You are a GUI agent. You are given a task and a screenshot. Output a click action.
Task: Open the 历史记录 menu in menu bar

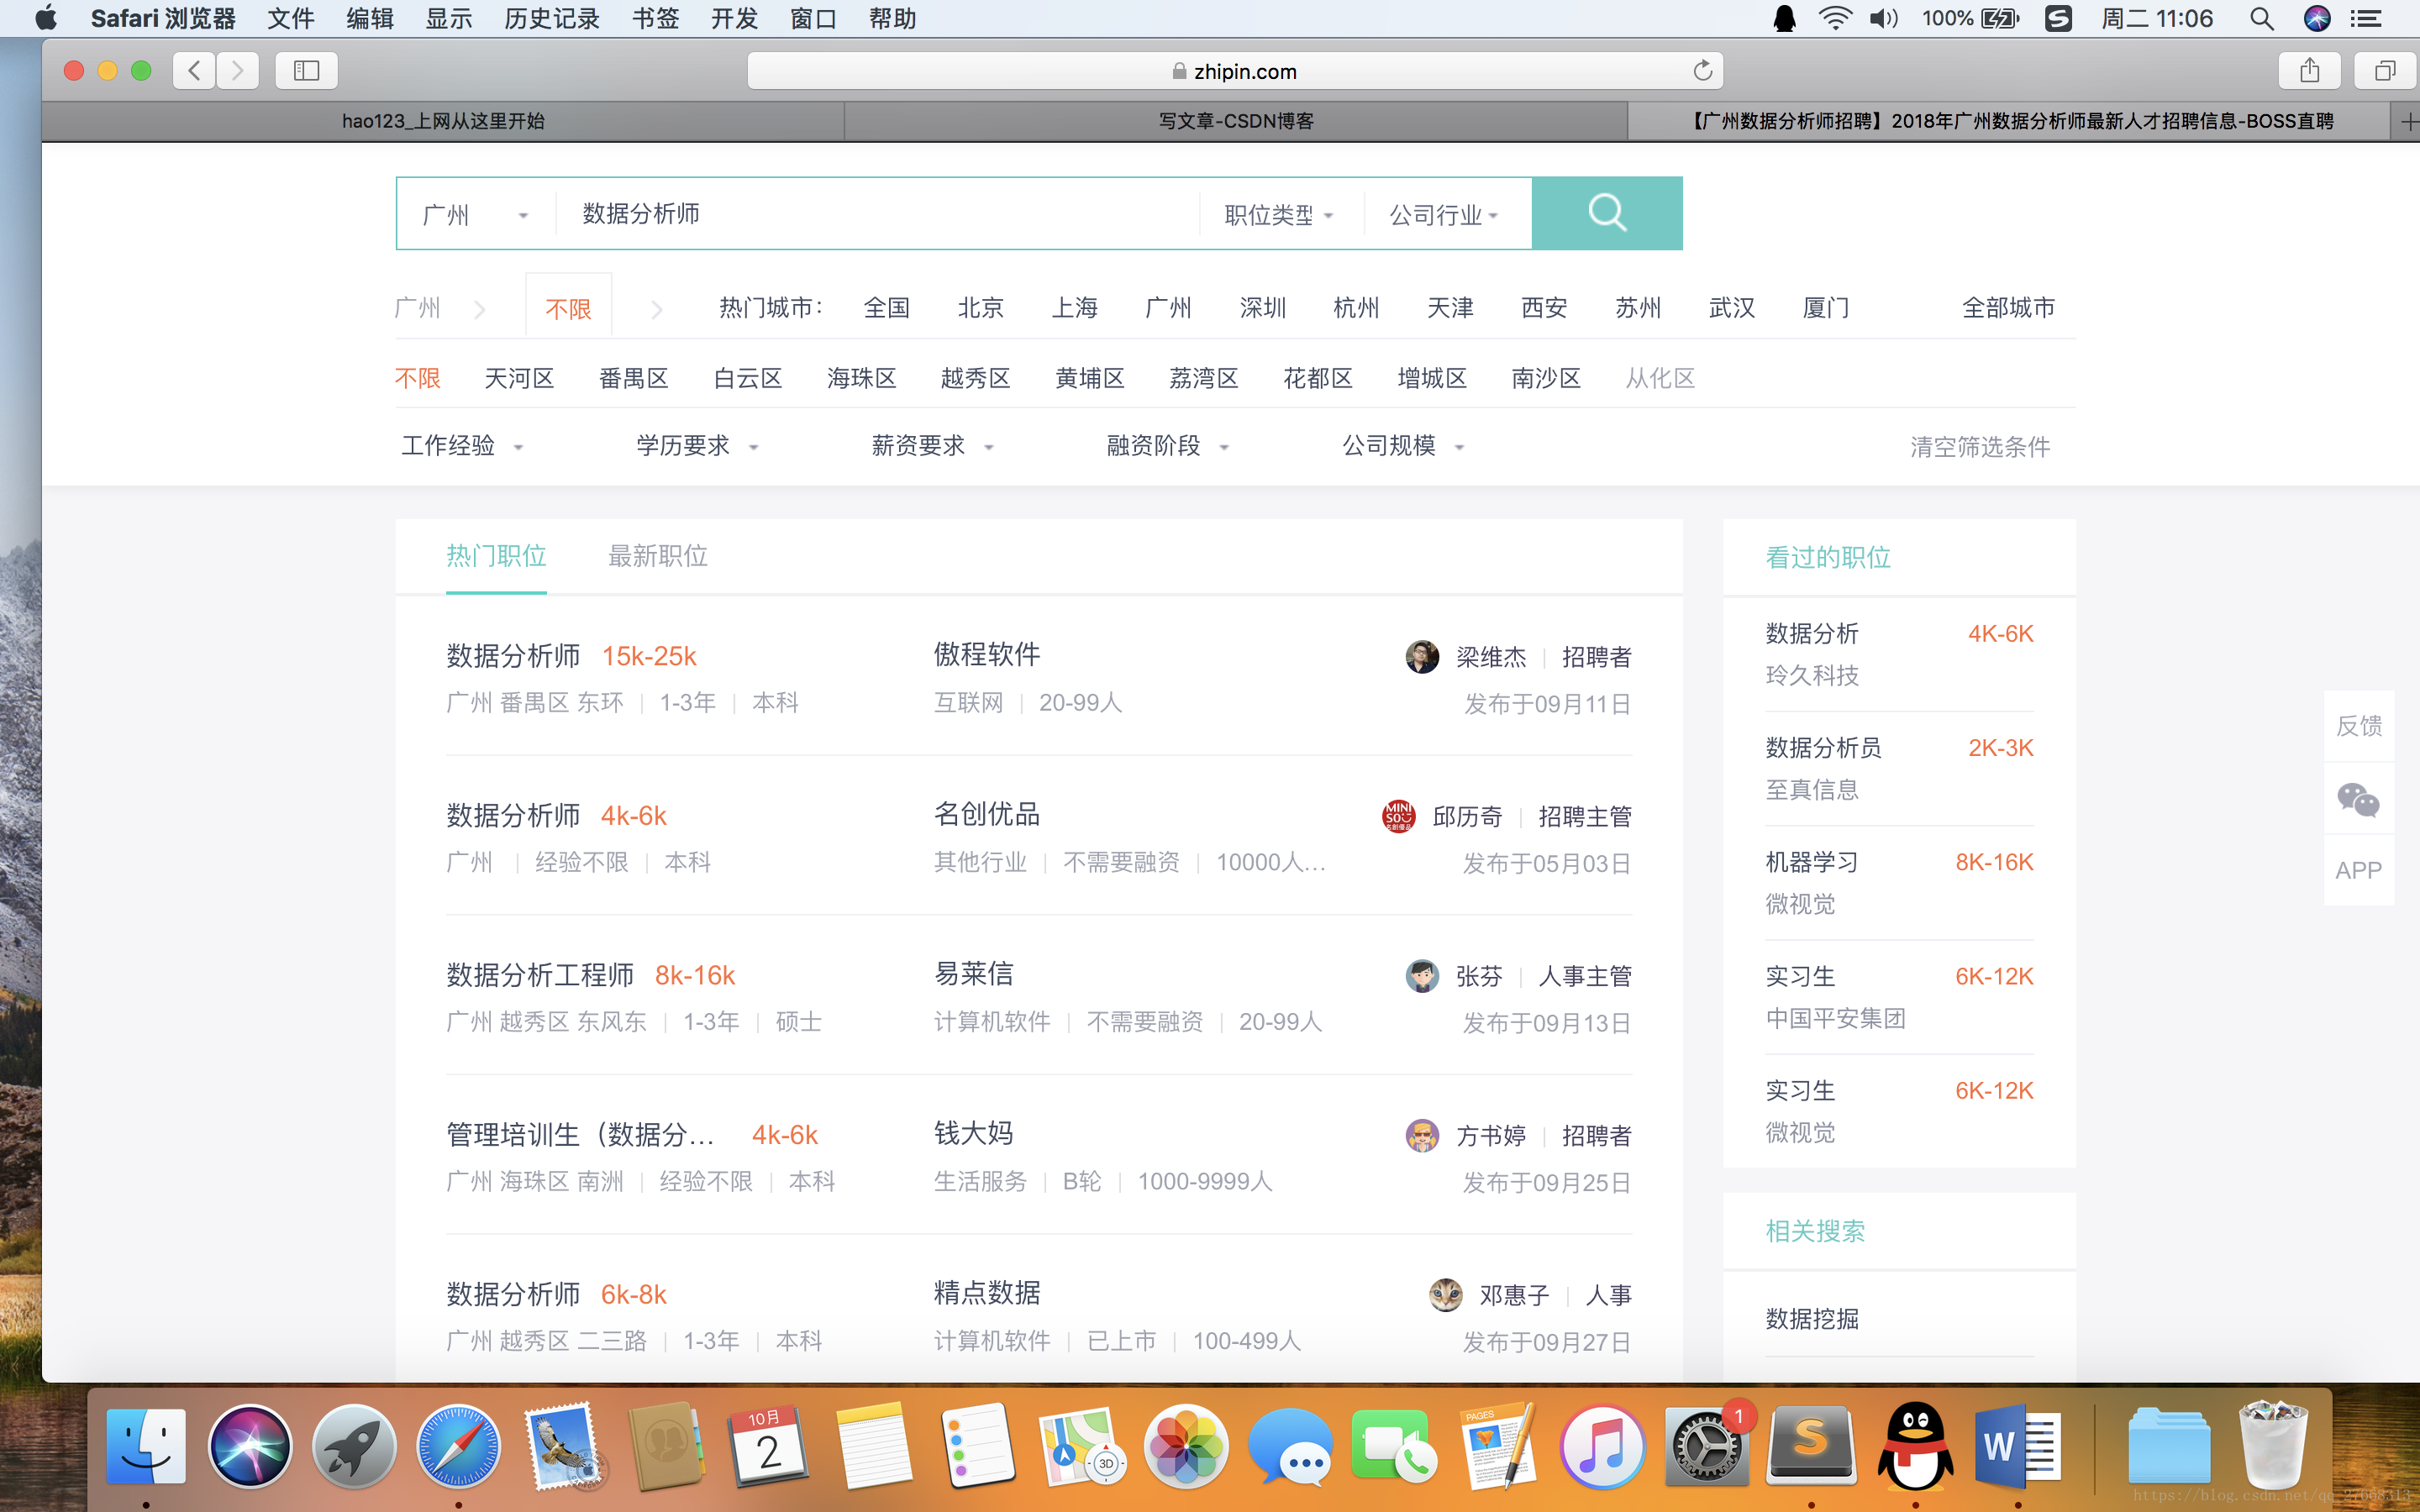pos(551,19)
